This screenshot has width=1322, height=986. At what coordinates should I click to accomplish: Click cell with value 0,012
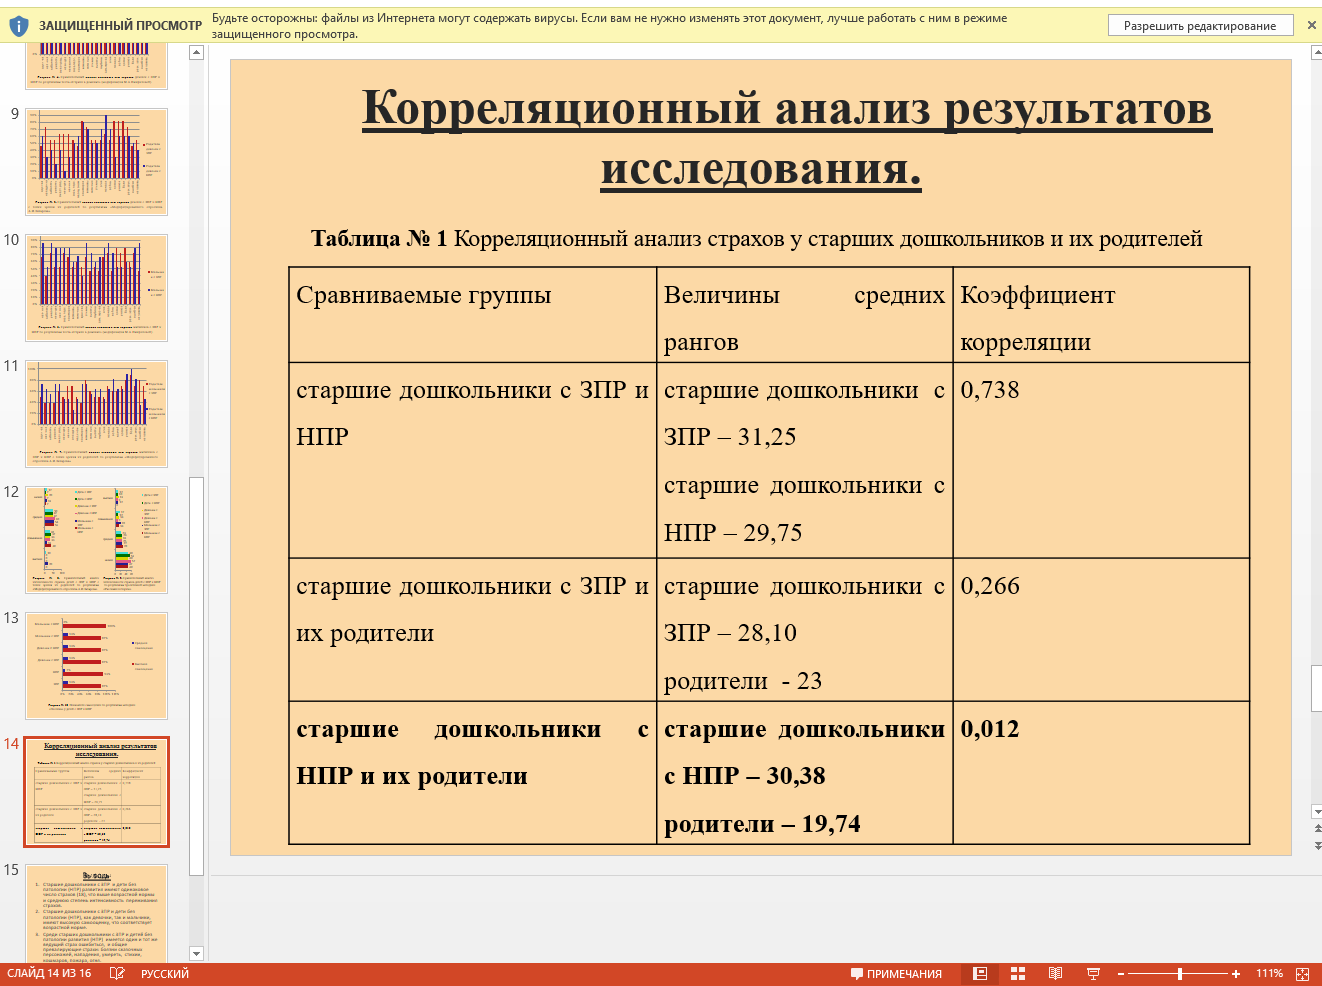[x=1101, y=772]
